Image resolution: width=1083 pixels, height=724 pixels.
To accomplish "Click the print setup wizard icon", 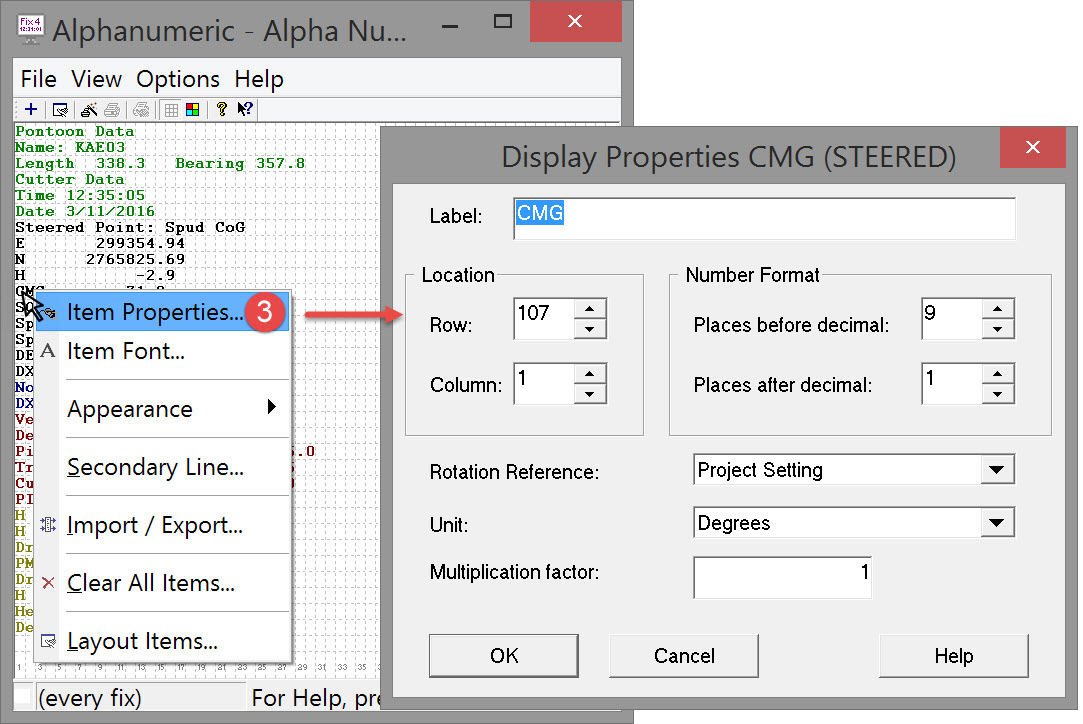I will [89, 109].
